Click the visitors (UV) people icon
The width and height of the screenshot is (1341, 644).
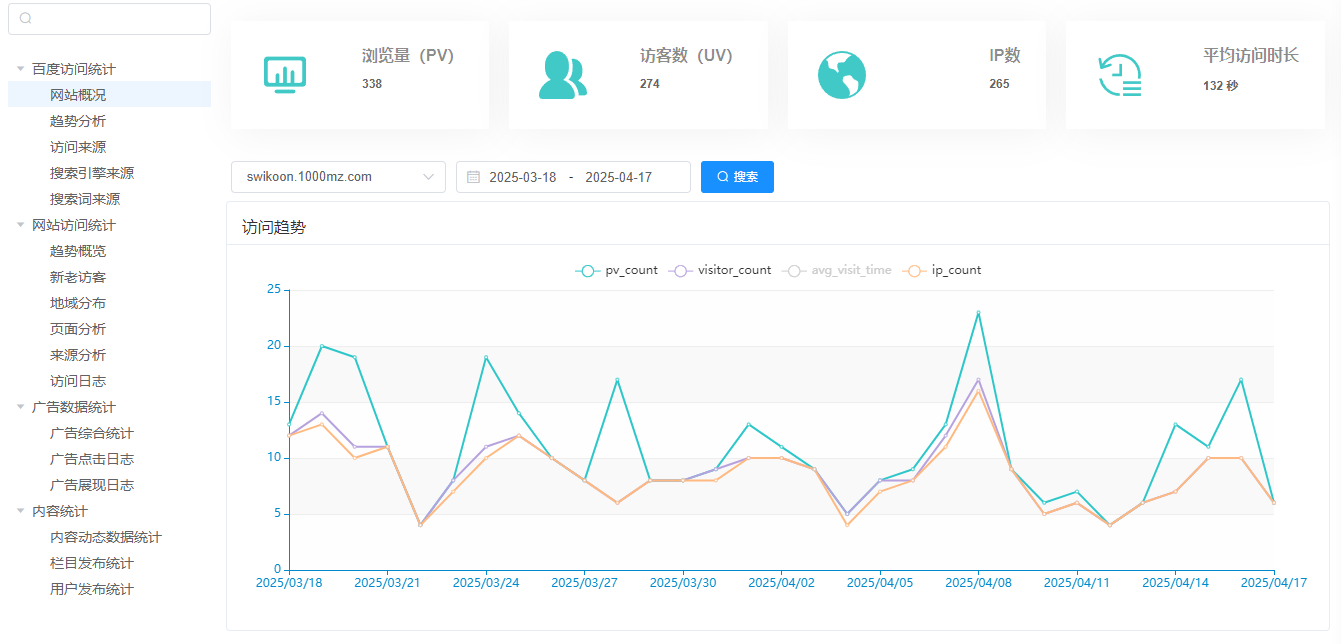point(562,75)
